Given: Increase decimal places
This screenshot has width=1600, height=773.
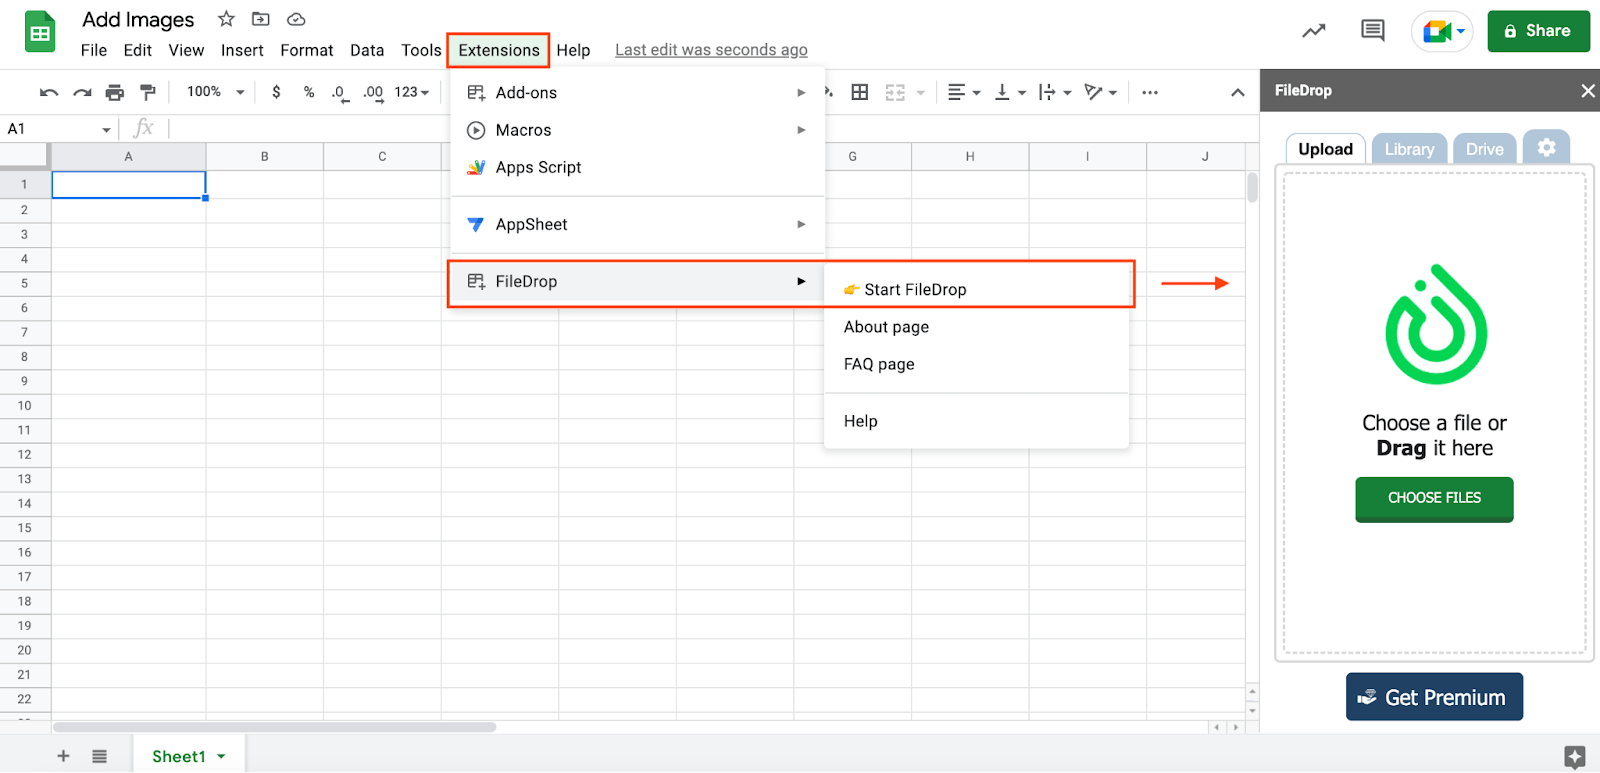Looking at the screenshot, I should tap(373, 93).
